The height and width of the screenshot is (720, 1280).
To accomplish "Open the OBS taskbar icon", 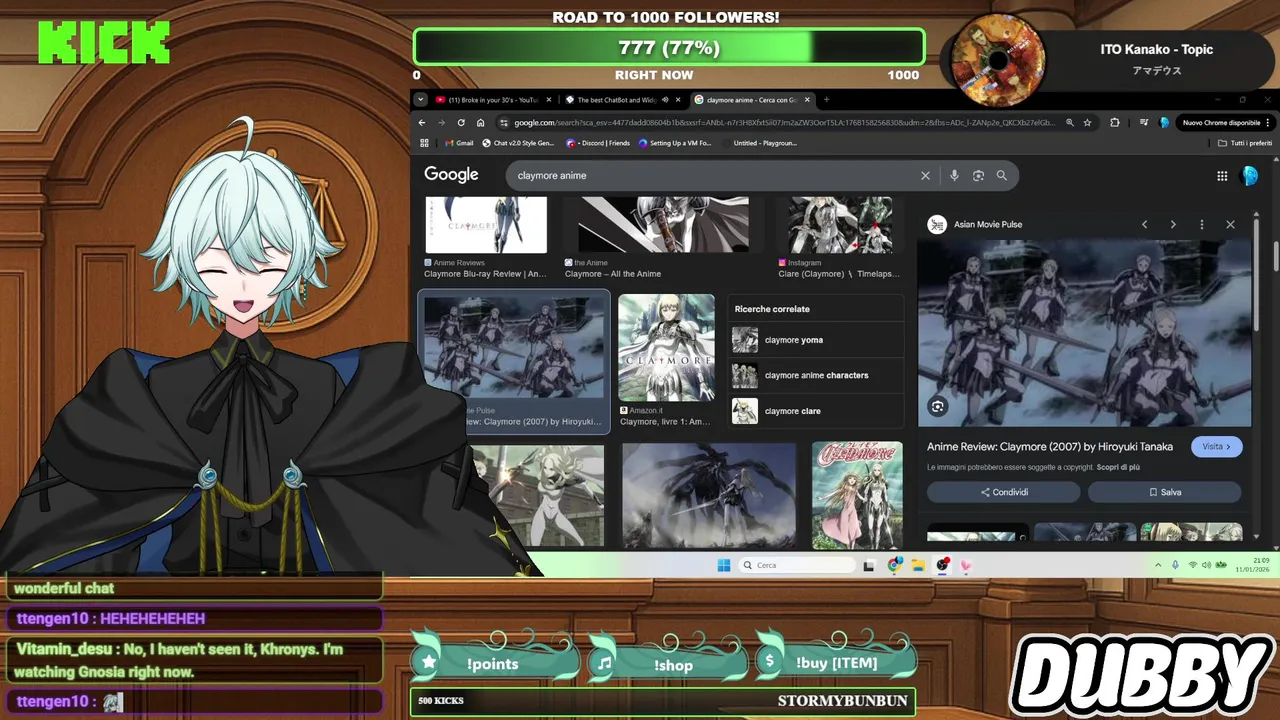I will coord(942,565).
